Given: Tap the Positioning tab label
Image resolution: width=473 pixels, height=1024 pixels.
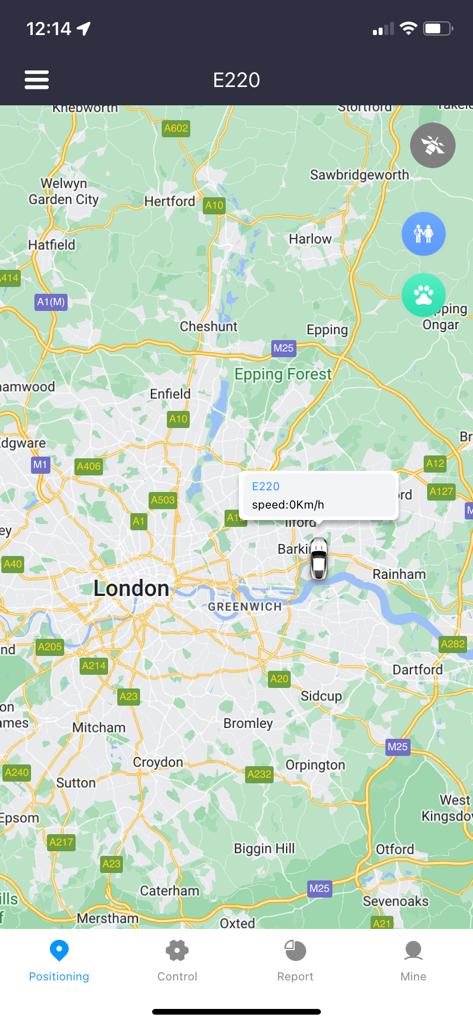Looking at the screenshot, I should 59,976.
